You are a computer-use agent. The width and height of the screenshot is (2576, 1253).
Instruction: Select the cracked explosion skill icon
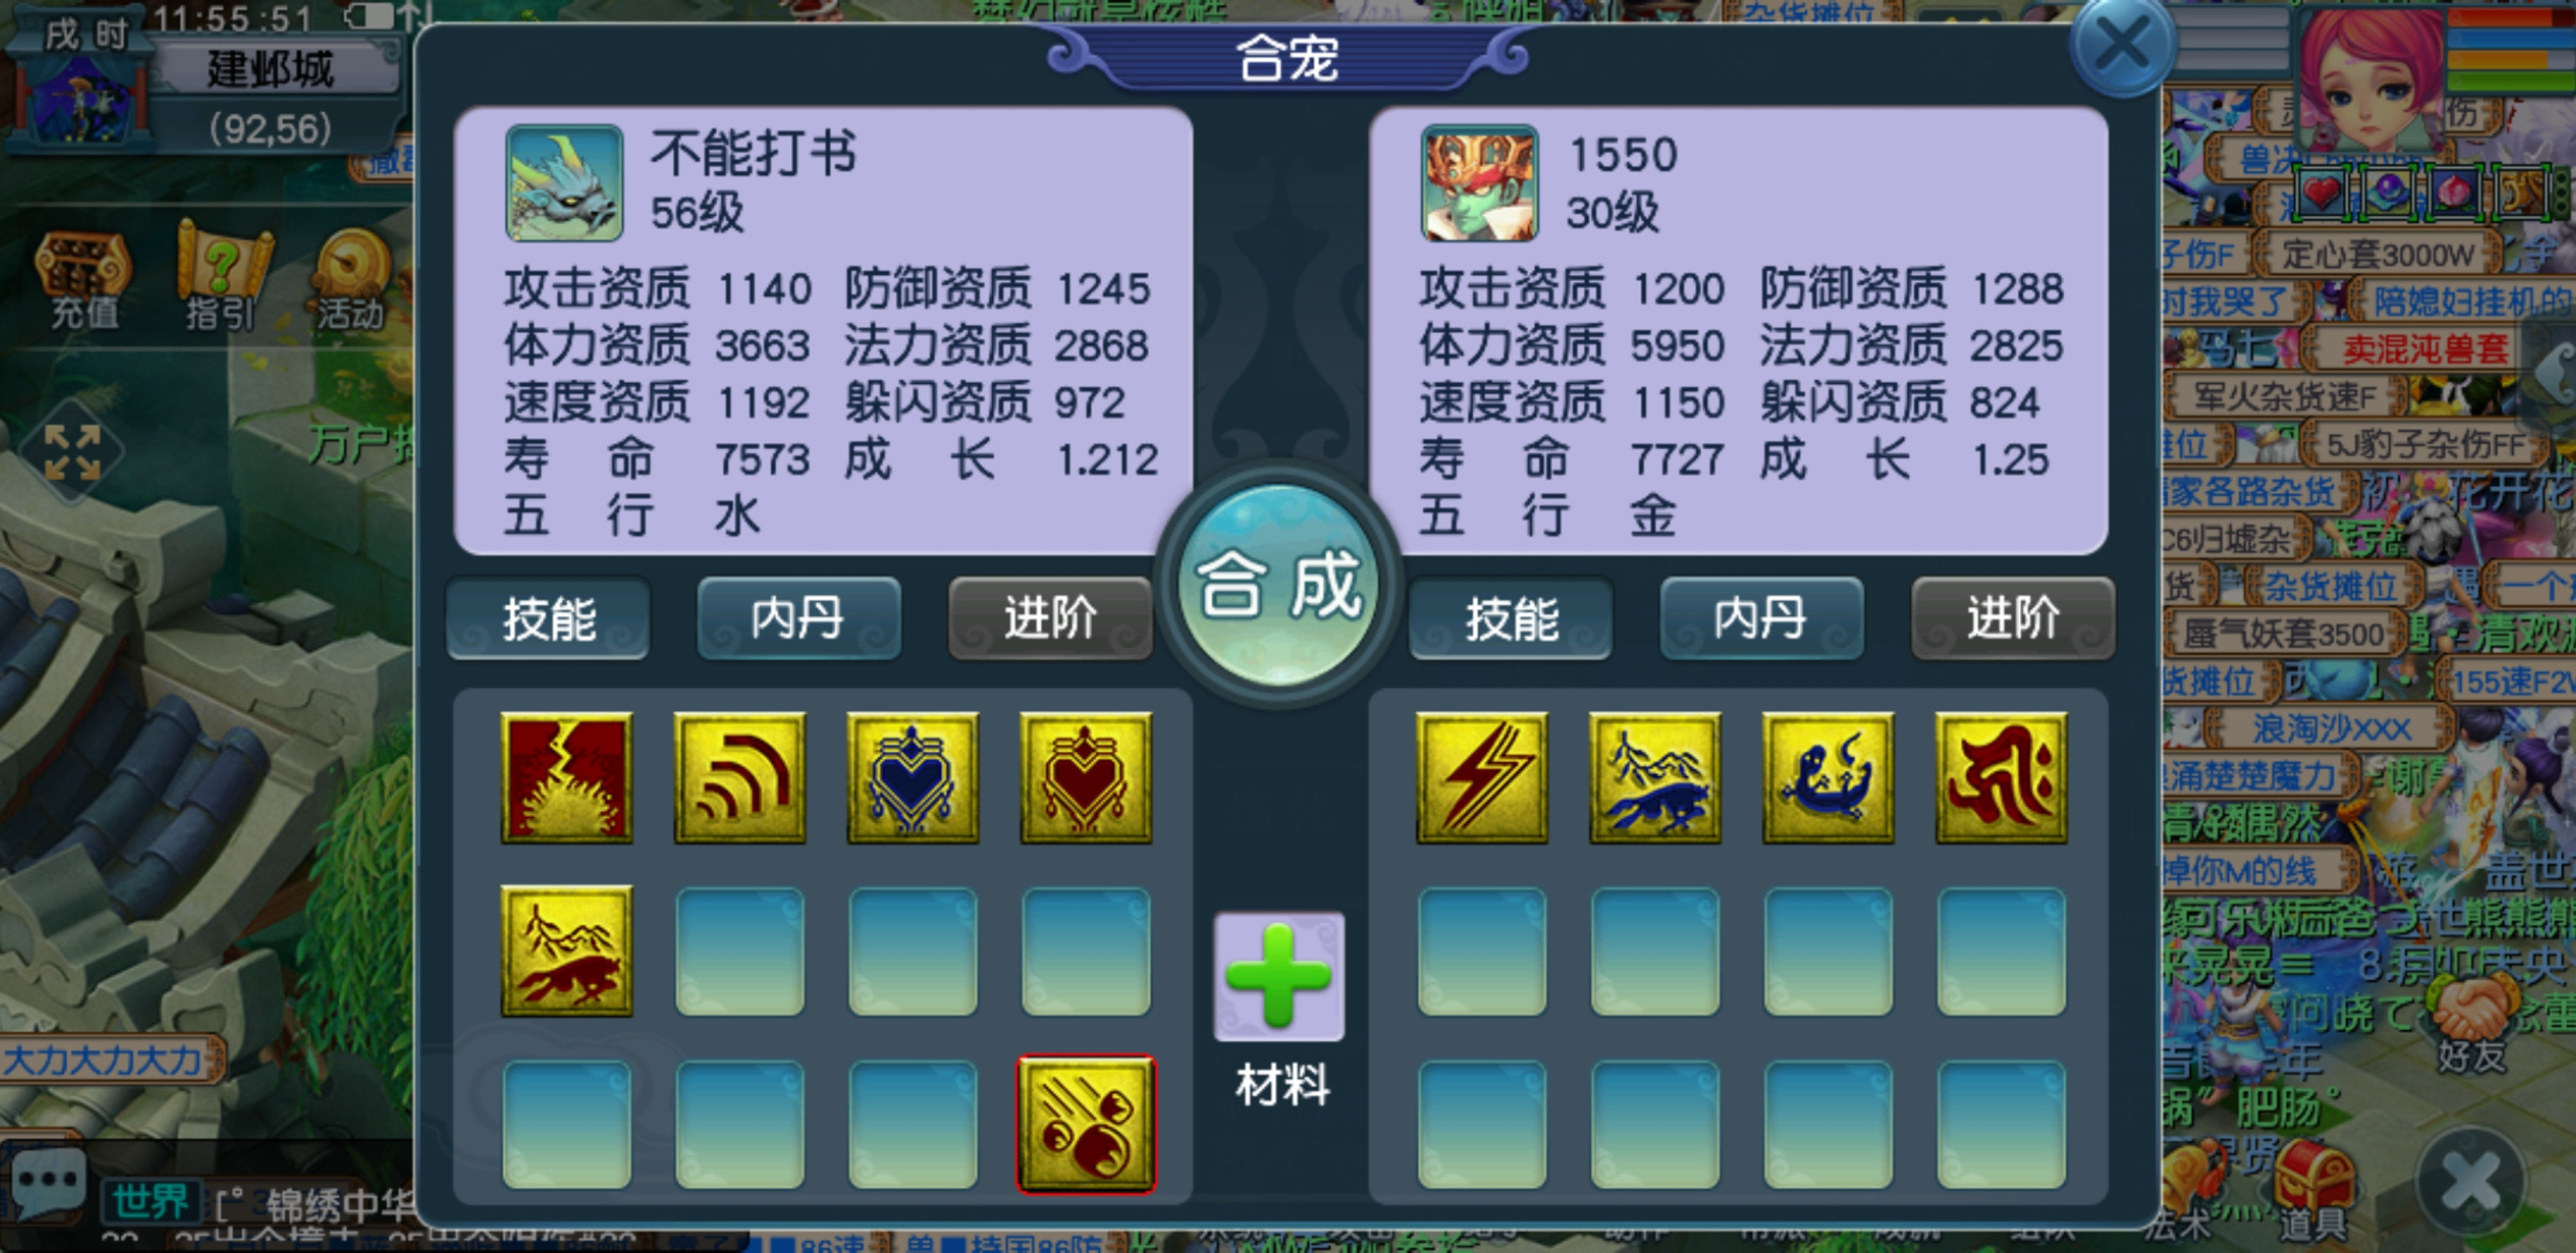[566, 777]
